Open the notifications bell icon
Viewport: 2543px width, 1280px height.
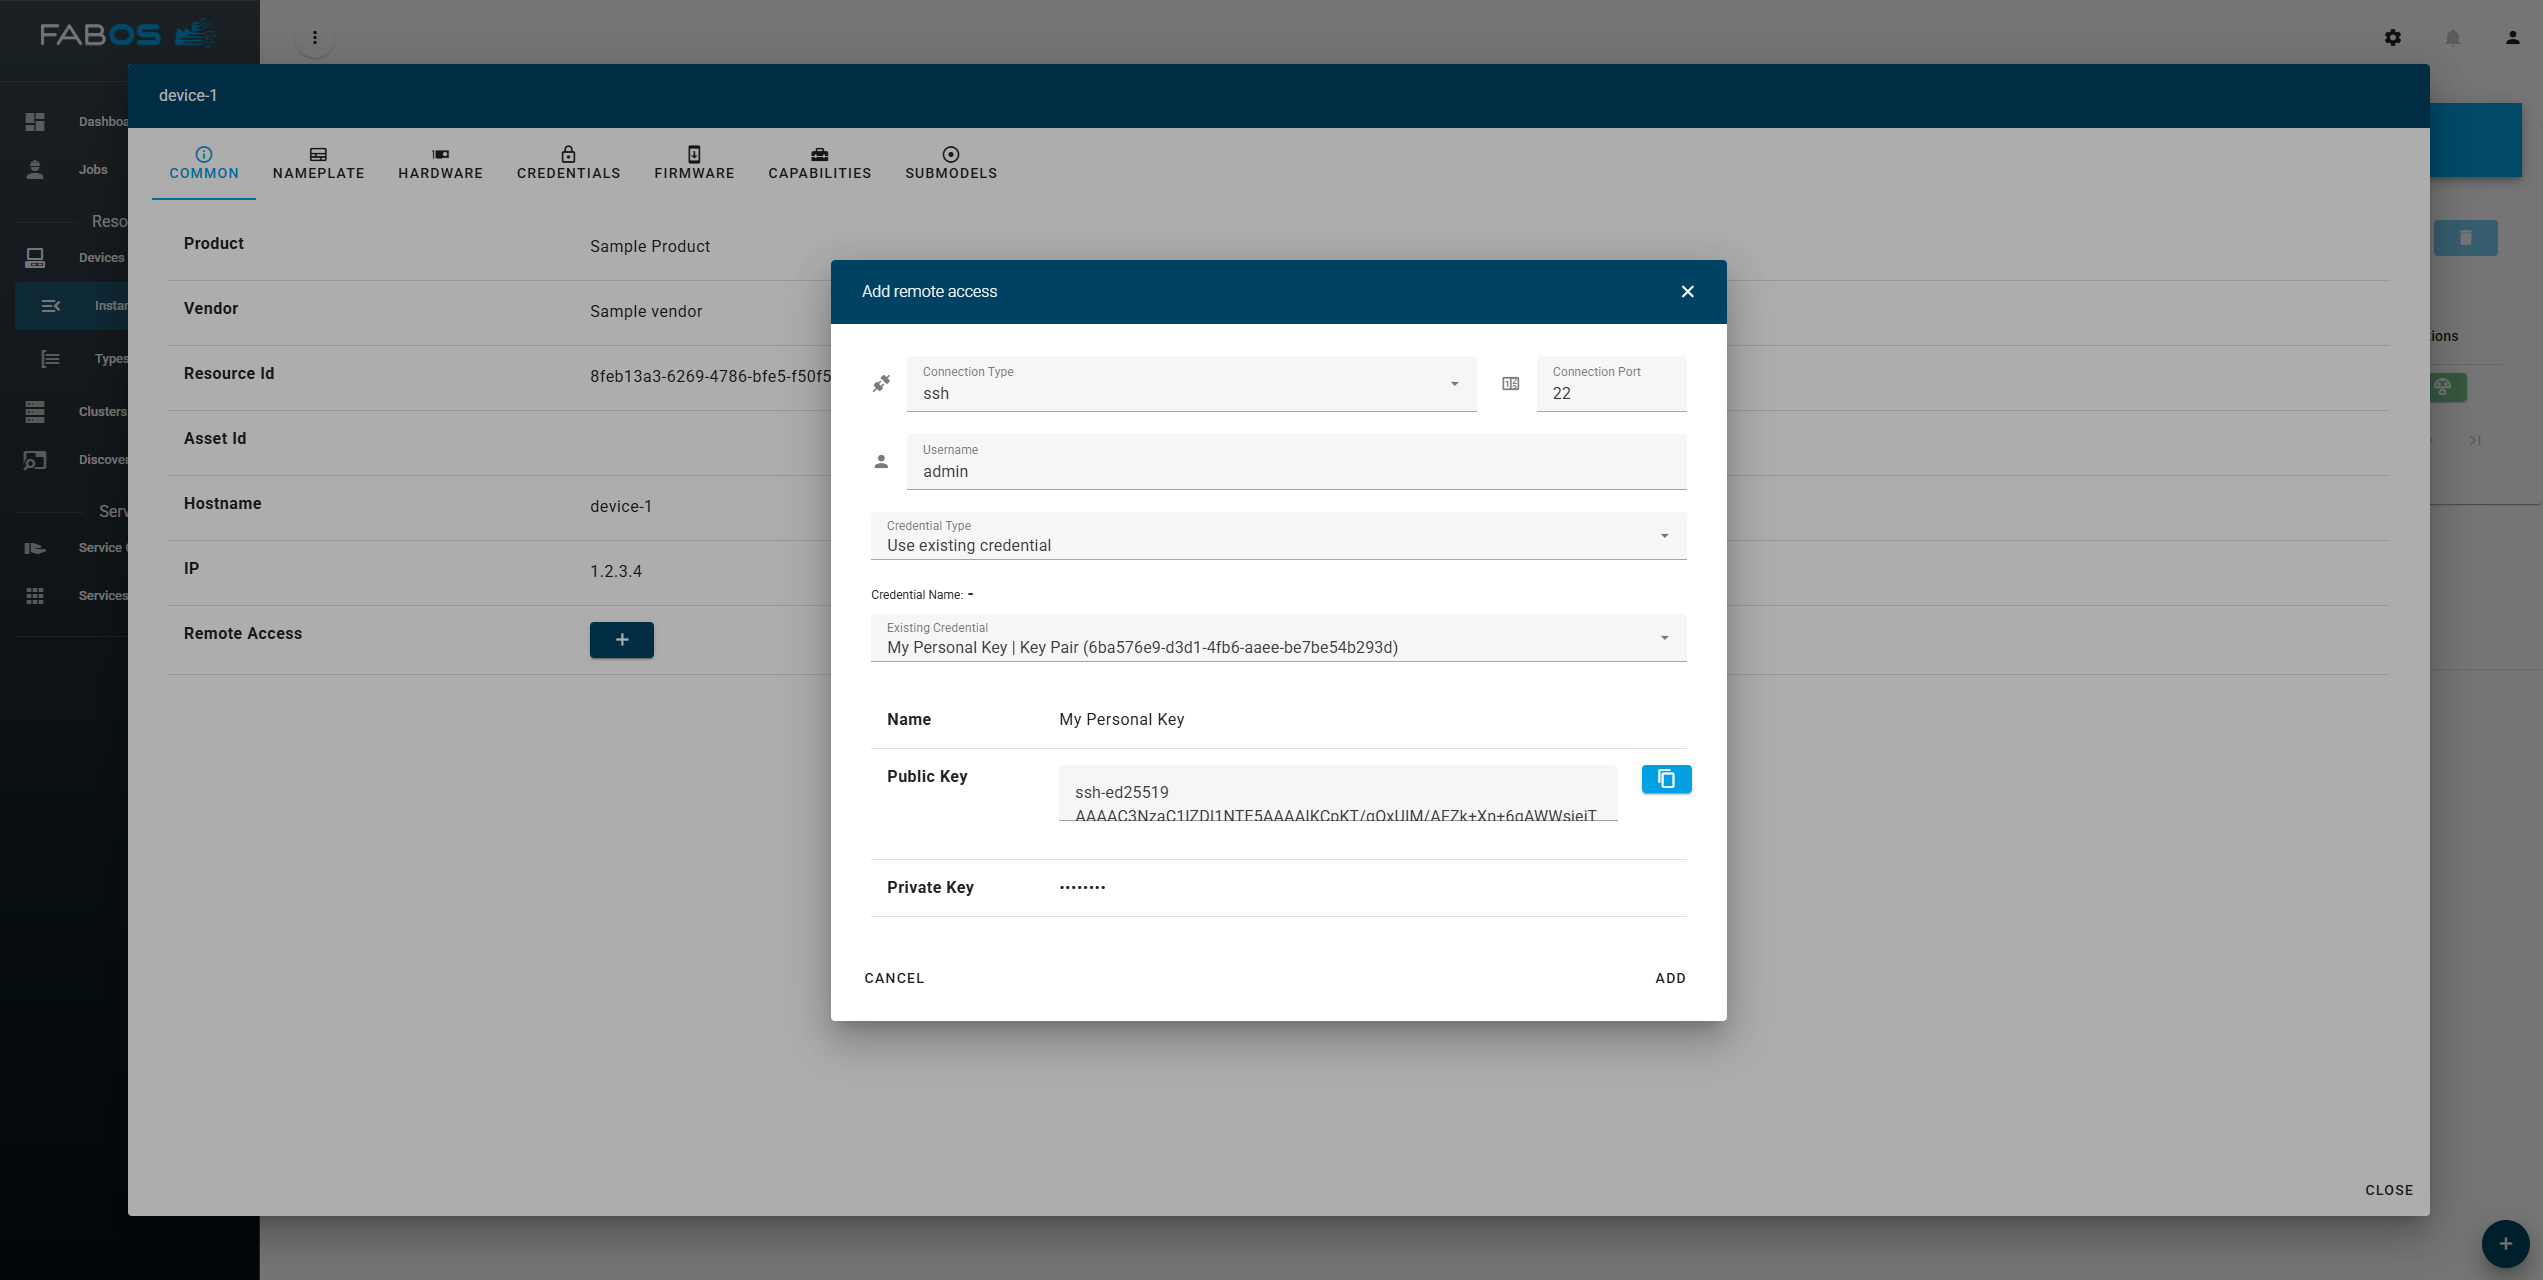(2452, 37)
